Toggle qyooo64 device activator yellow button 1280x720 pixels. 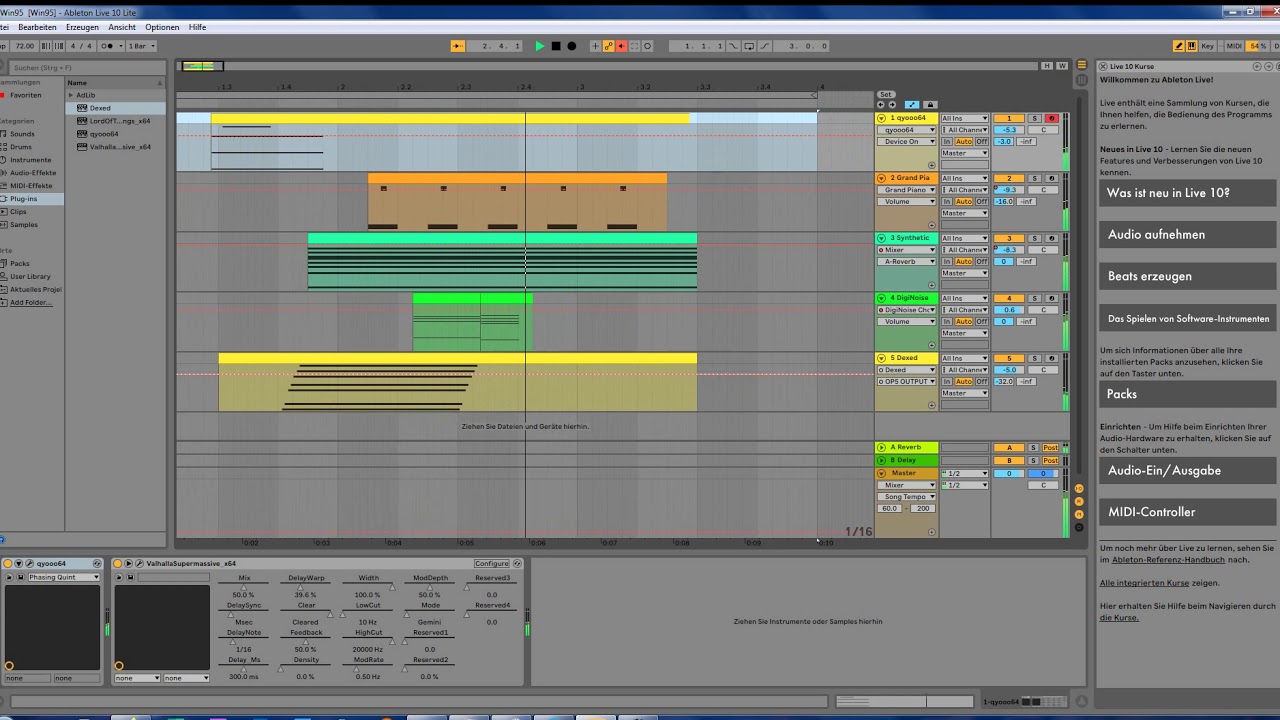[8, 564]
